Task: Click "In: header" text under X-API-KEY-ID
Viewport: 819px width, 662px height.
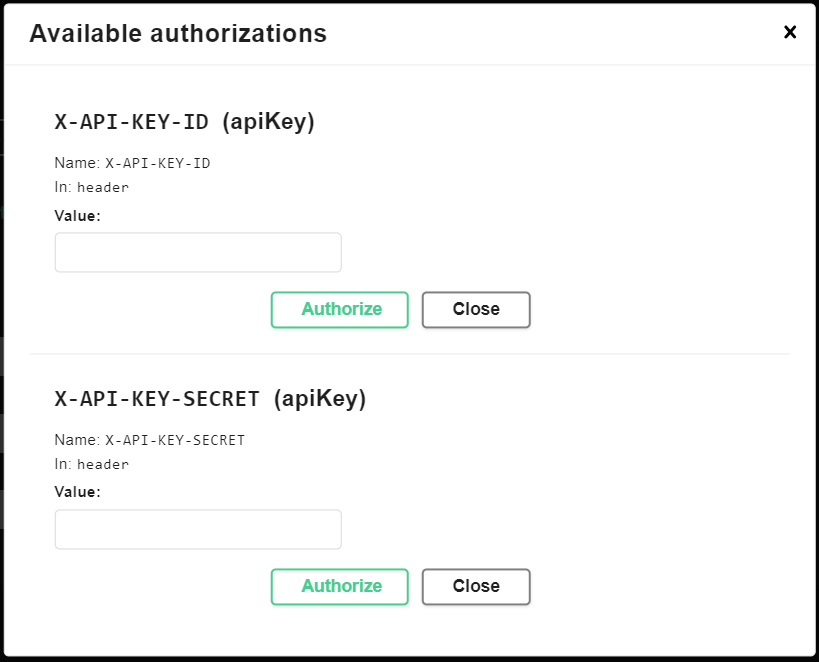Action: (x=91, y=187)
